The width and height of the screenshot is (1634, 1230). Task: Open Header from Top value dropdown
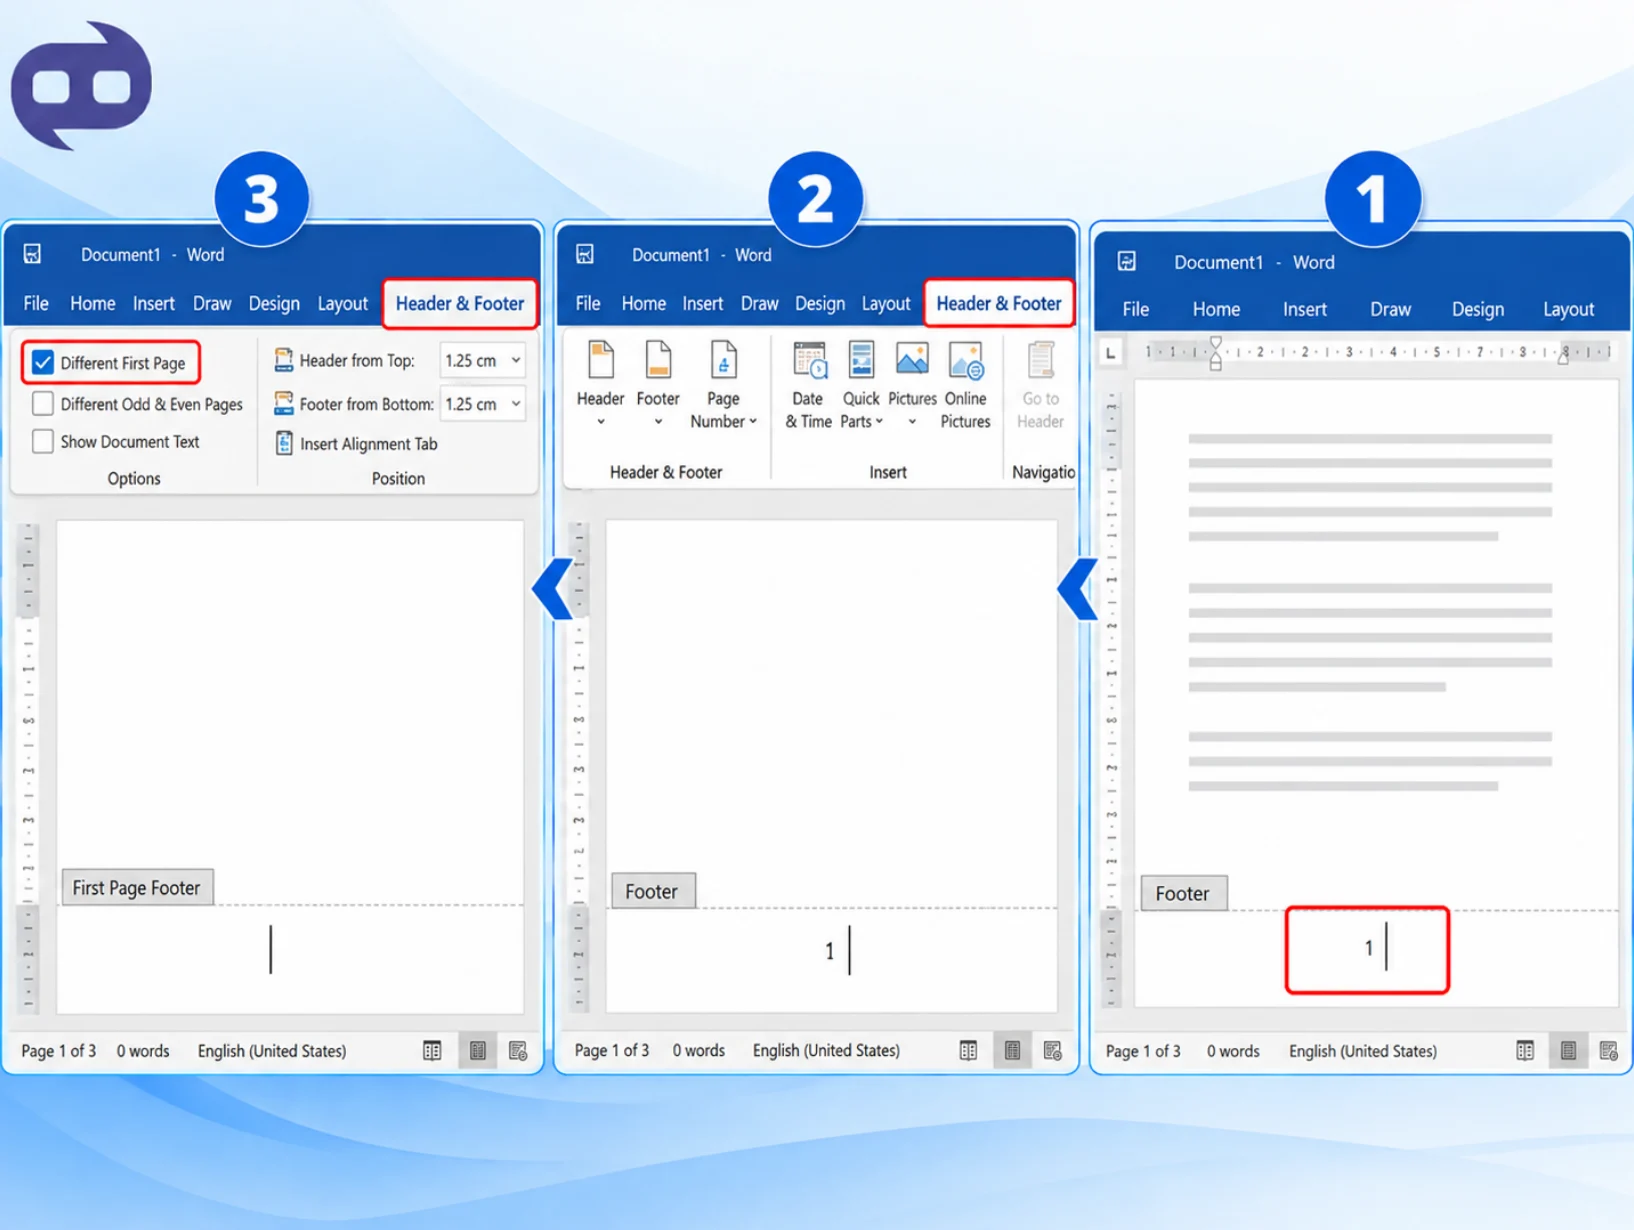516,360
